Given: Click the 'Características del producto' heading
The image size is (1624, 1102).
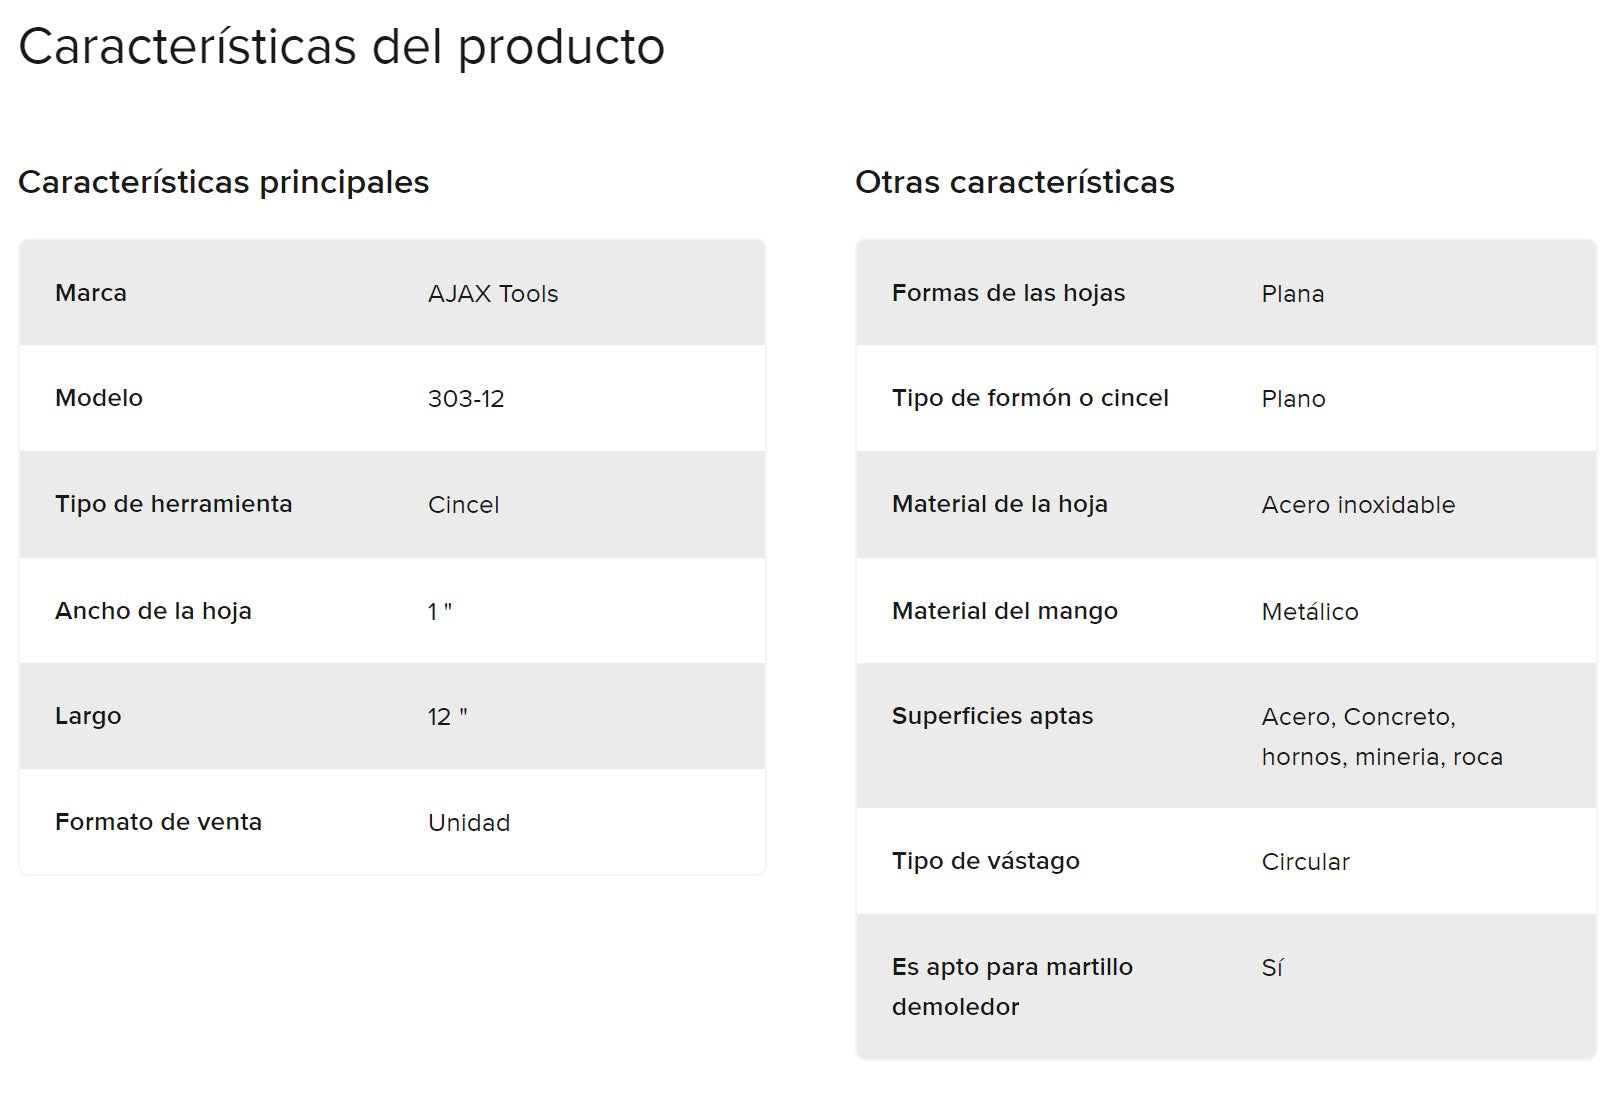Looking at the screenshot, I should pos(341,46).
